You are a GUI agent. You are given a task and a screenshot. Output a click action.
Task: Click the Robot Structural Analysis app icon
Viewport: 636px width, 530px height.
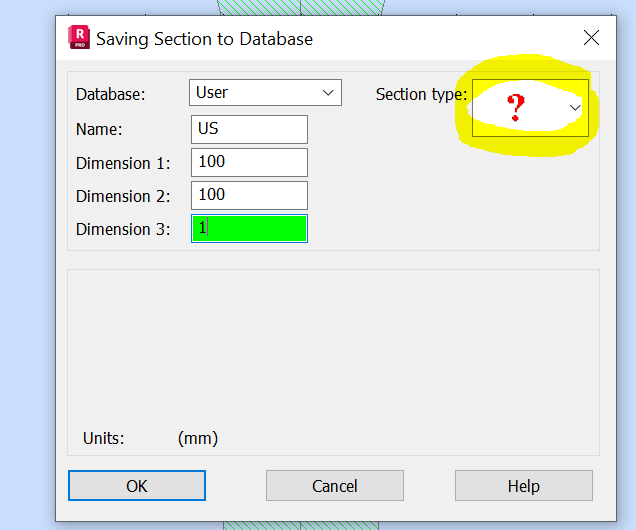point(79,38)
